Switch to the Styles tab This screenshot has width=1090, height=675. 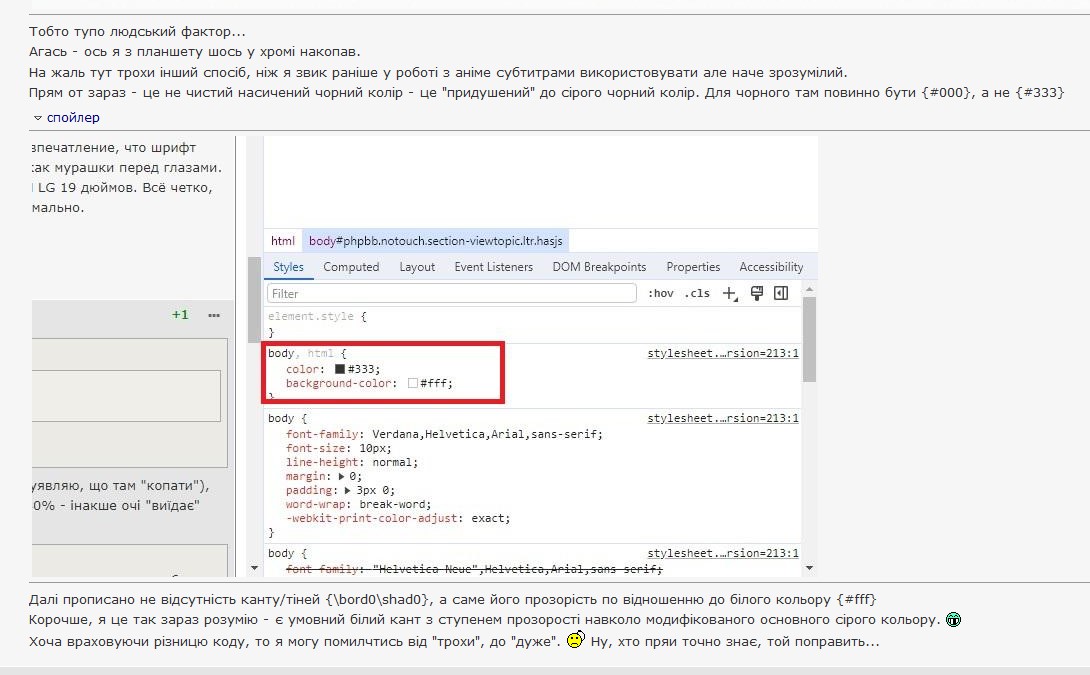(x=288, y=267)
